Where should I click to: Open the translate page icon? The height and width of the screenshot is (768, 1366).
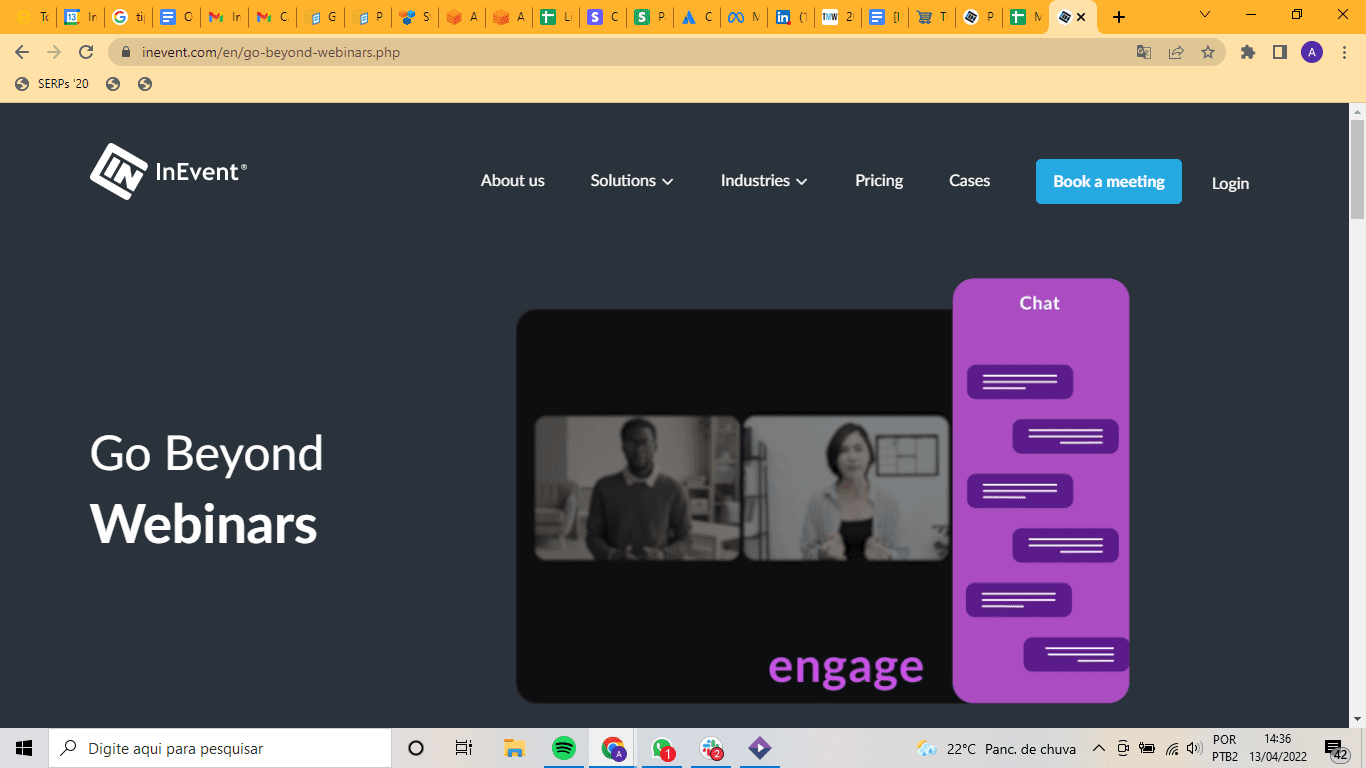click(1144, 52)
